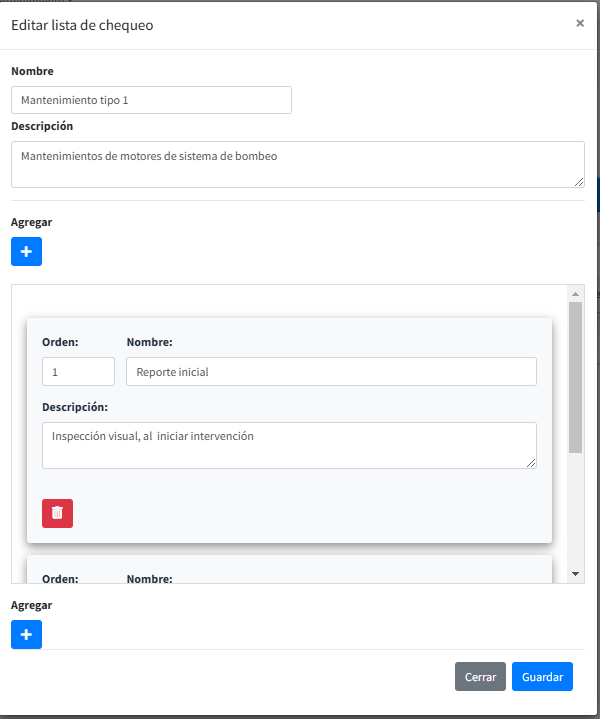Click the top Agregar plus button
Screen dimensions: 600x719
coord(26,251)
